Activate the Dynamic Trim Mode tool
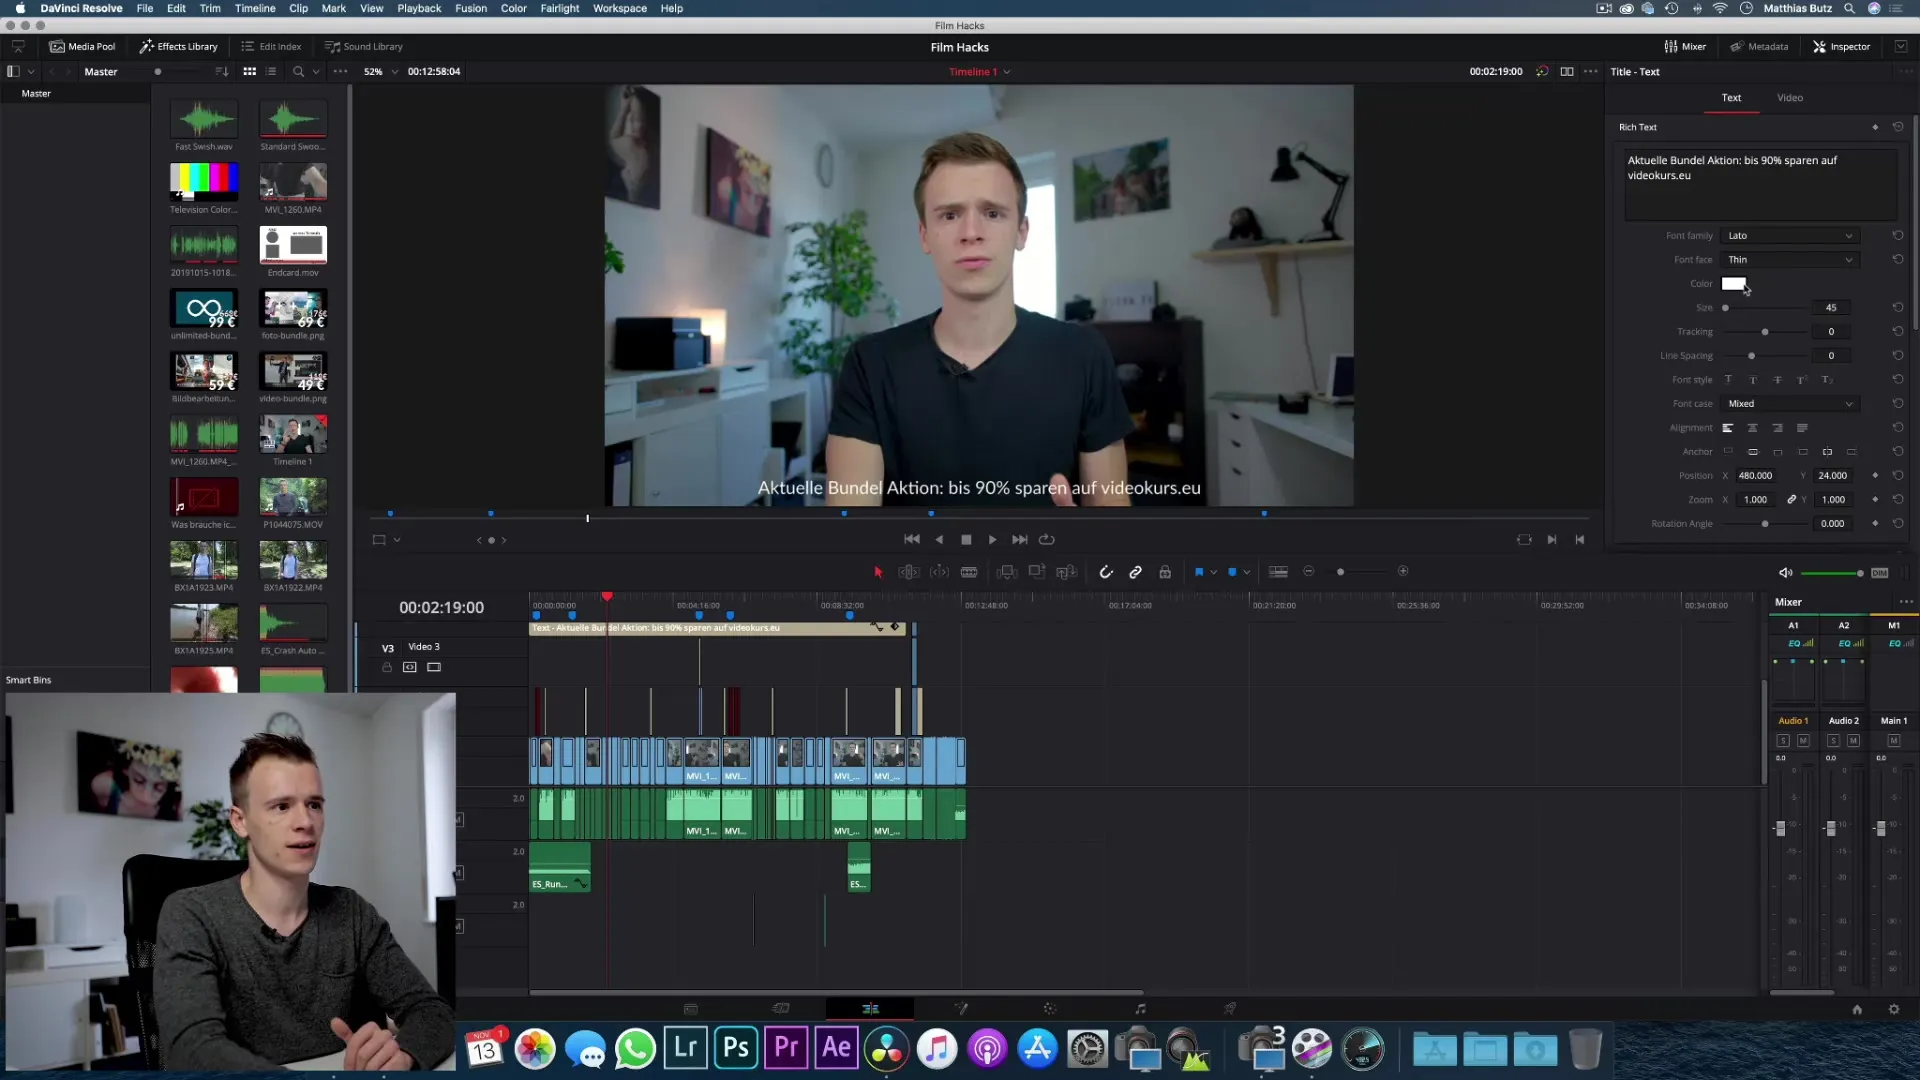 pos(940,572)
